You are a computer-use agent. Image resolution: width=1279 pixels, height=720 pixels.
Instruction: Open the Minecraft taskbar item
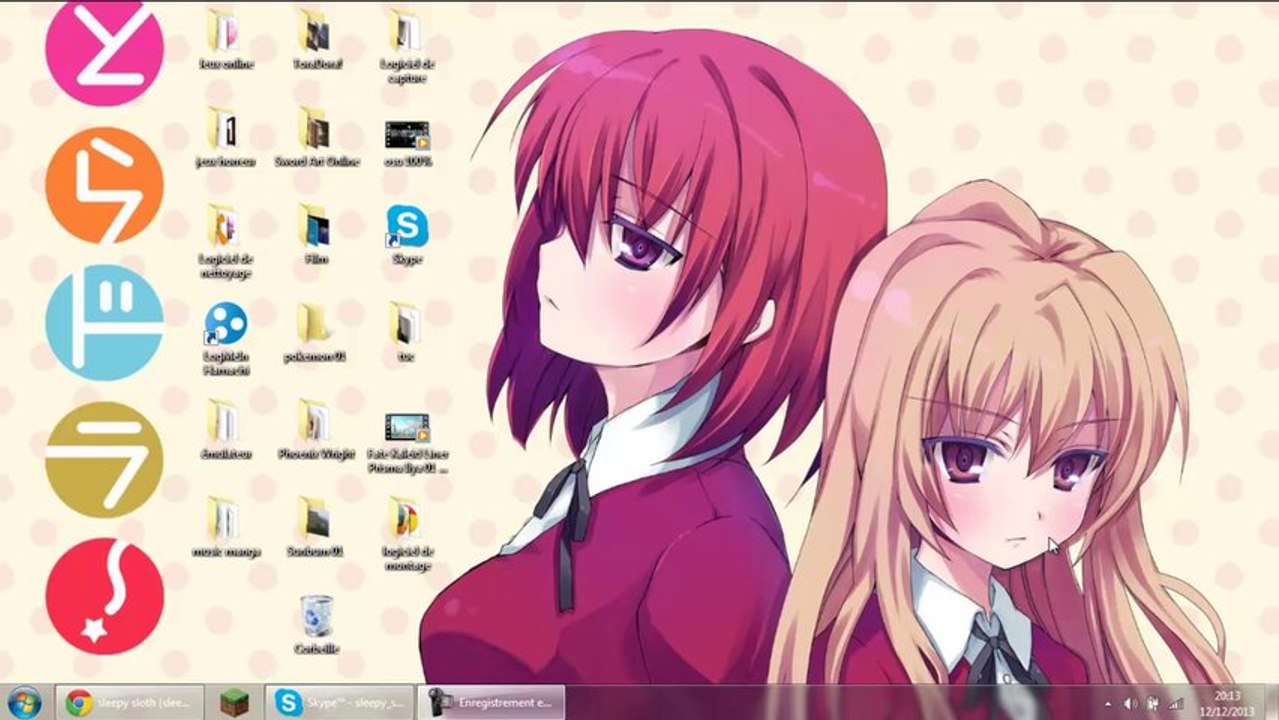click(x=234, y=702)
